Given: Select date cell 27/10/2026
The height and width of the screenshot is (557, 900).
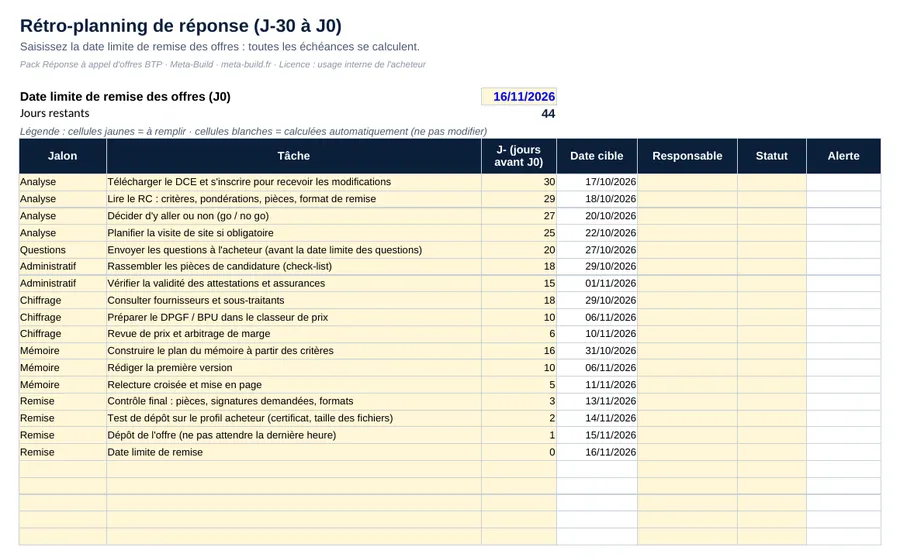Looking at the screenshot, I should coord(597,250).
